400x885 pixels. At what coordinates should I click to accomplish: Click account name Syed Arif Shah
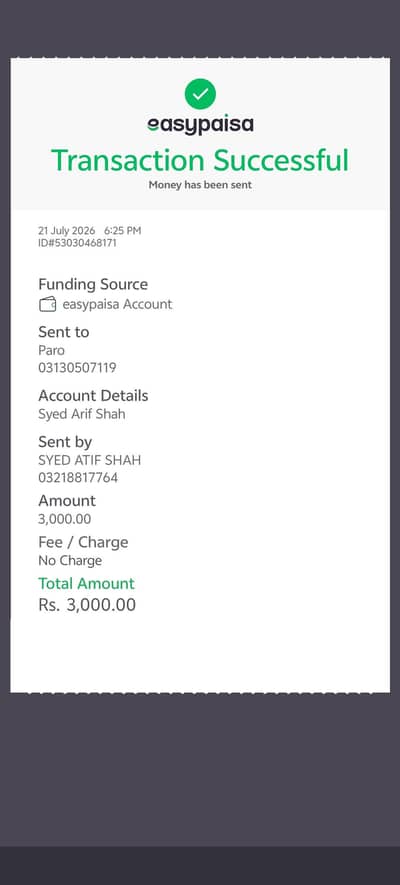82,414
